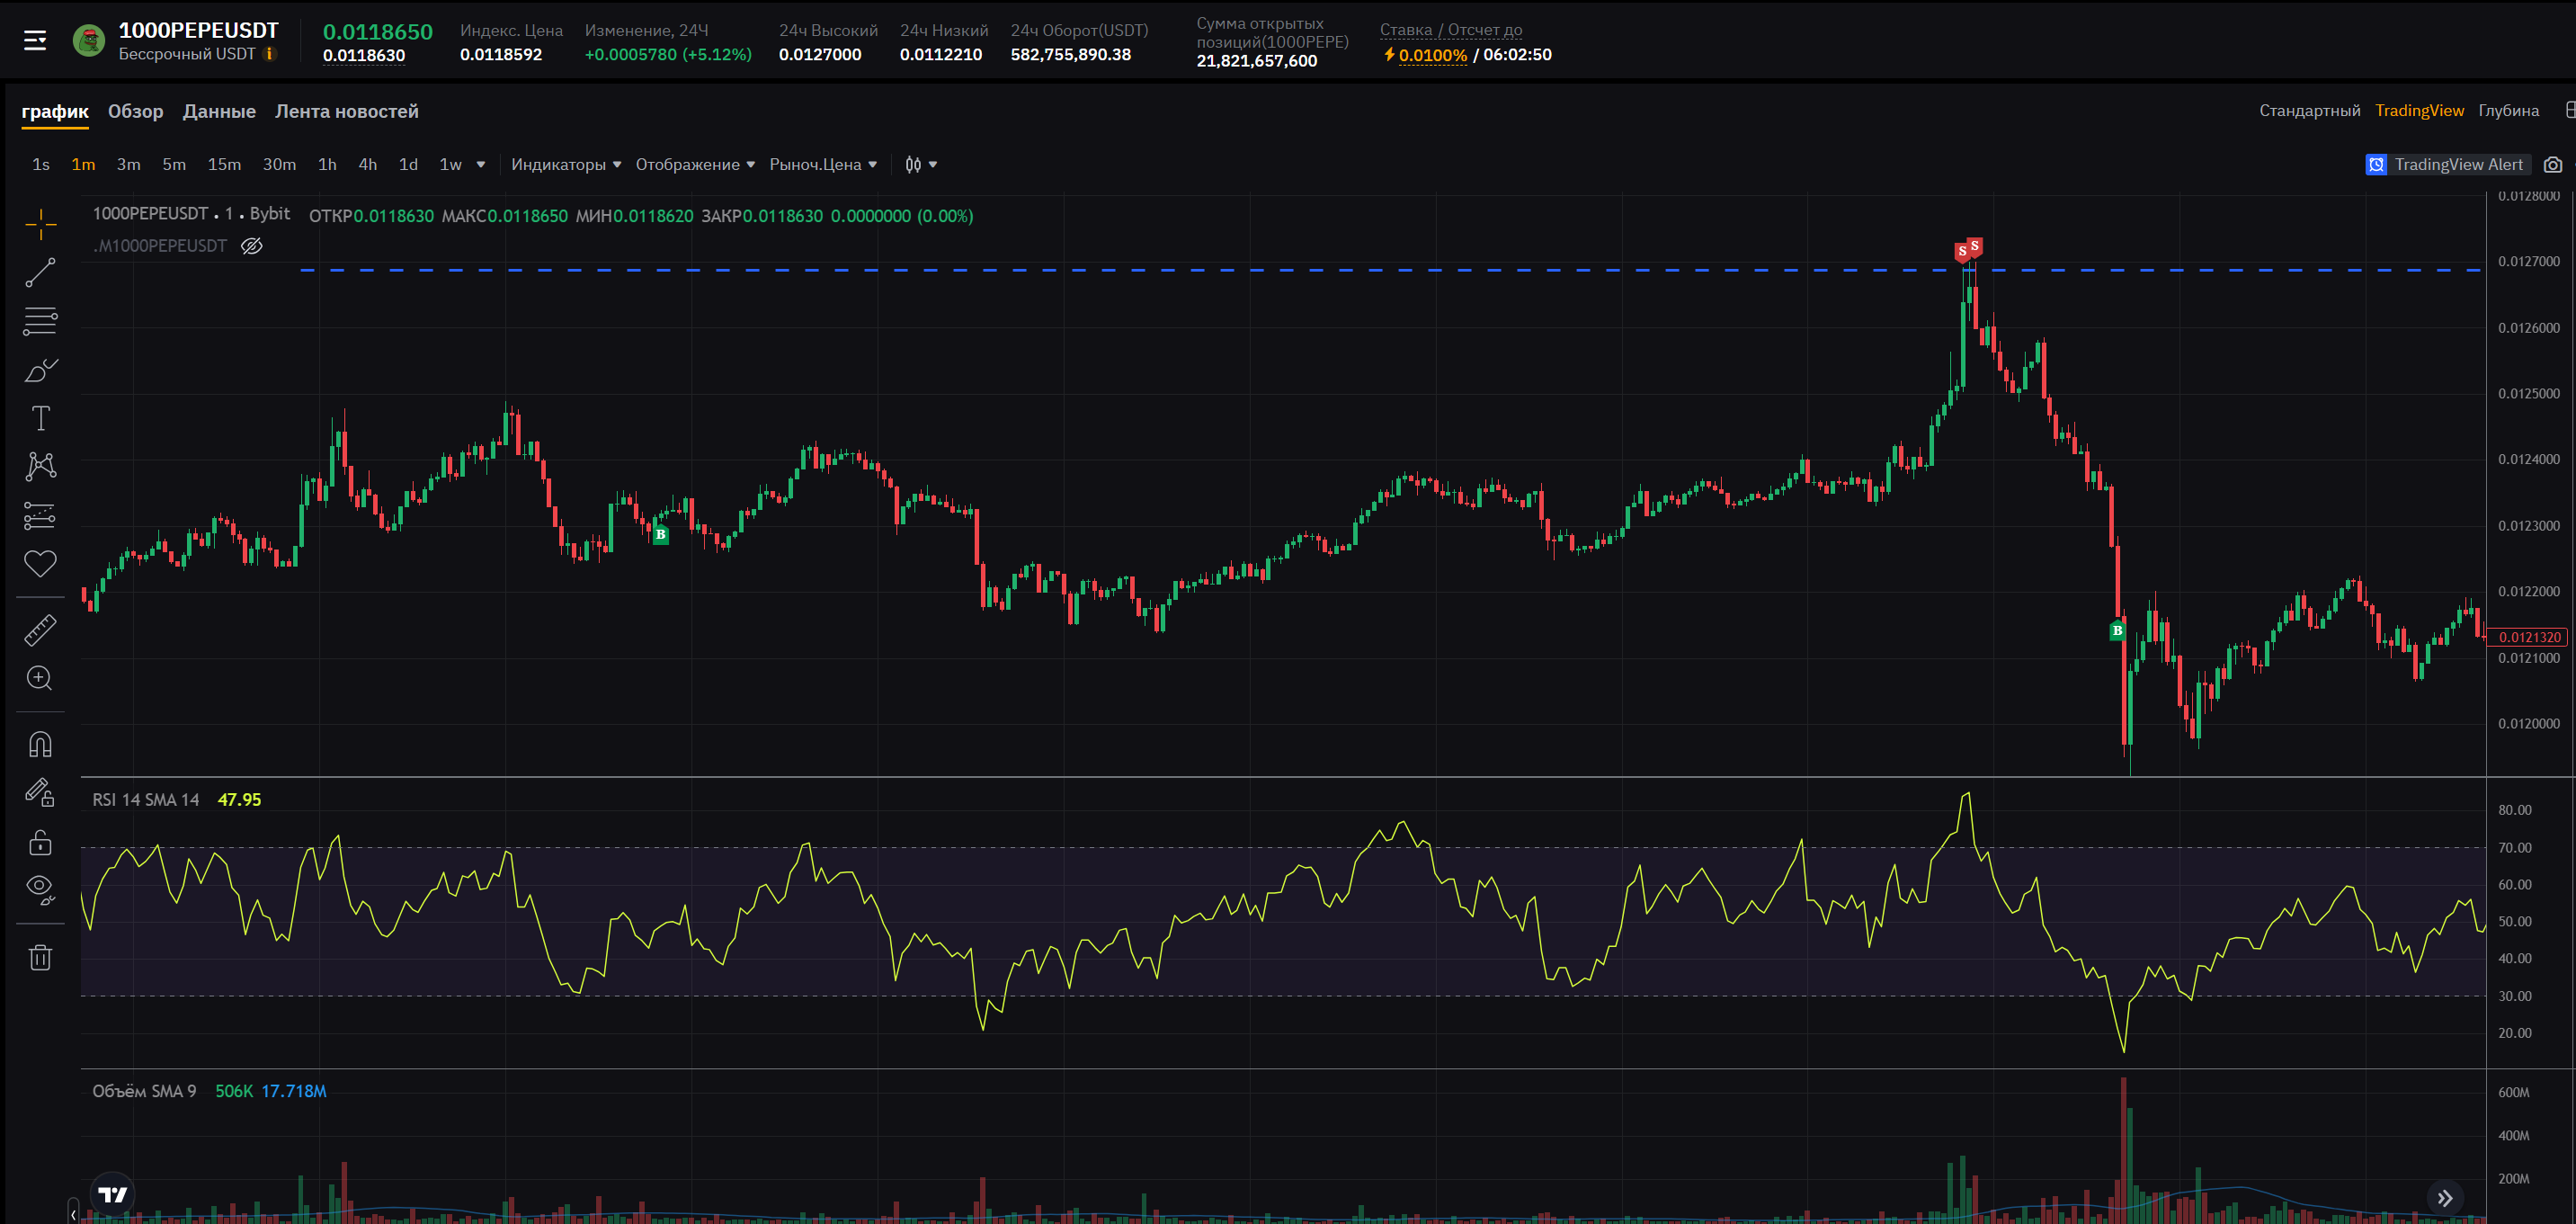Select the brush drawing tool
Screen dimensions: 2576x1224
tap(40, 370)
